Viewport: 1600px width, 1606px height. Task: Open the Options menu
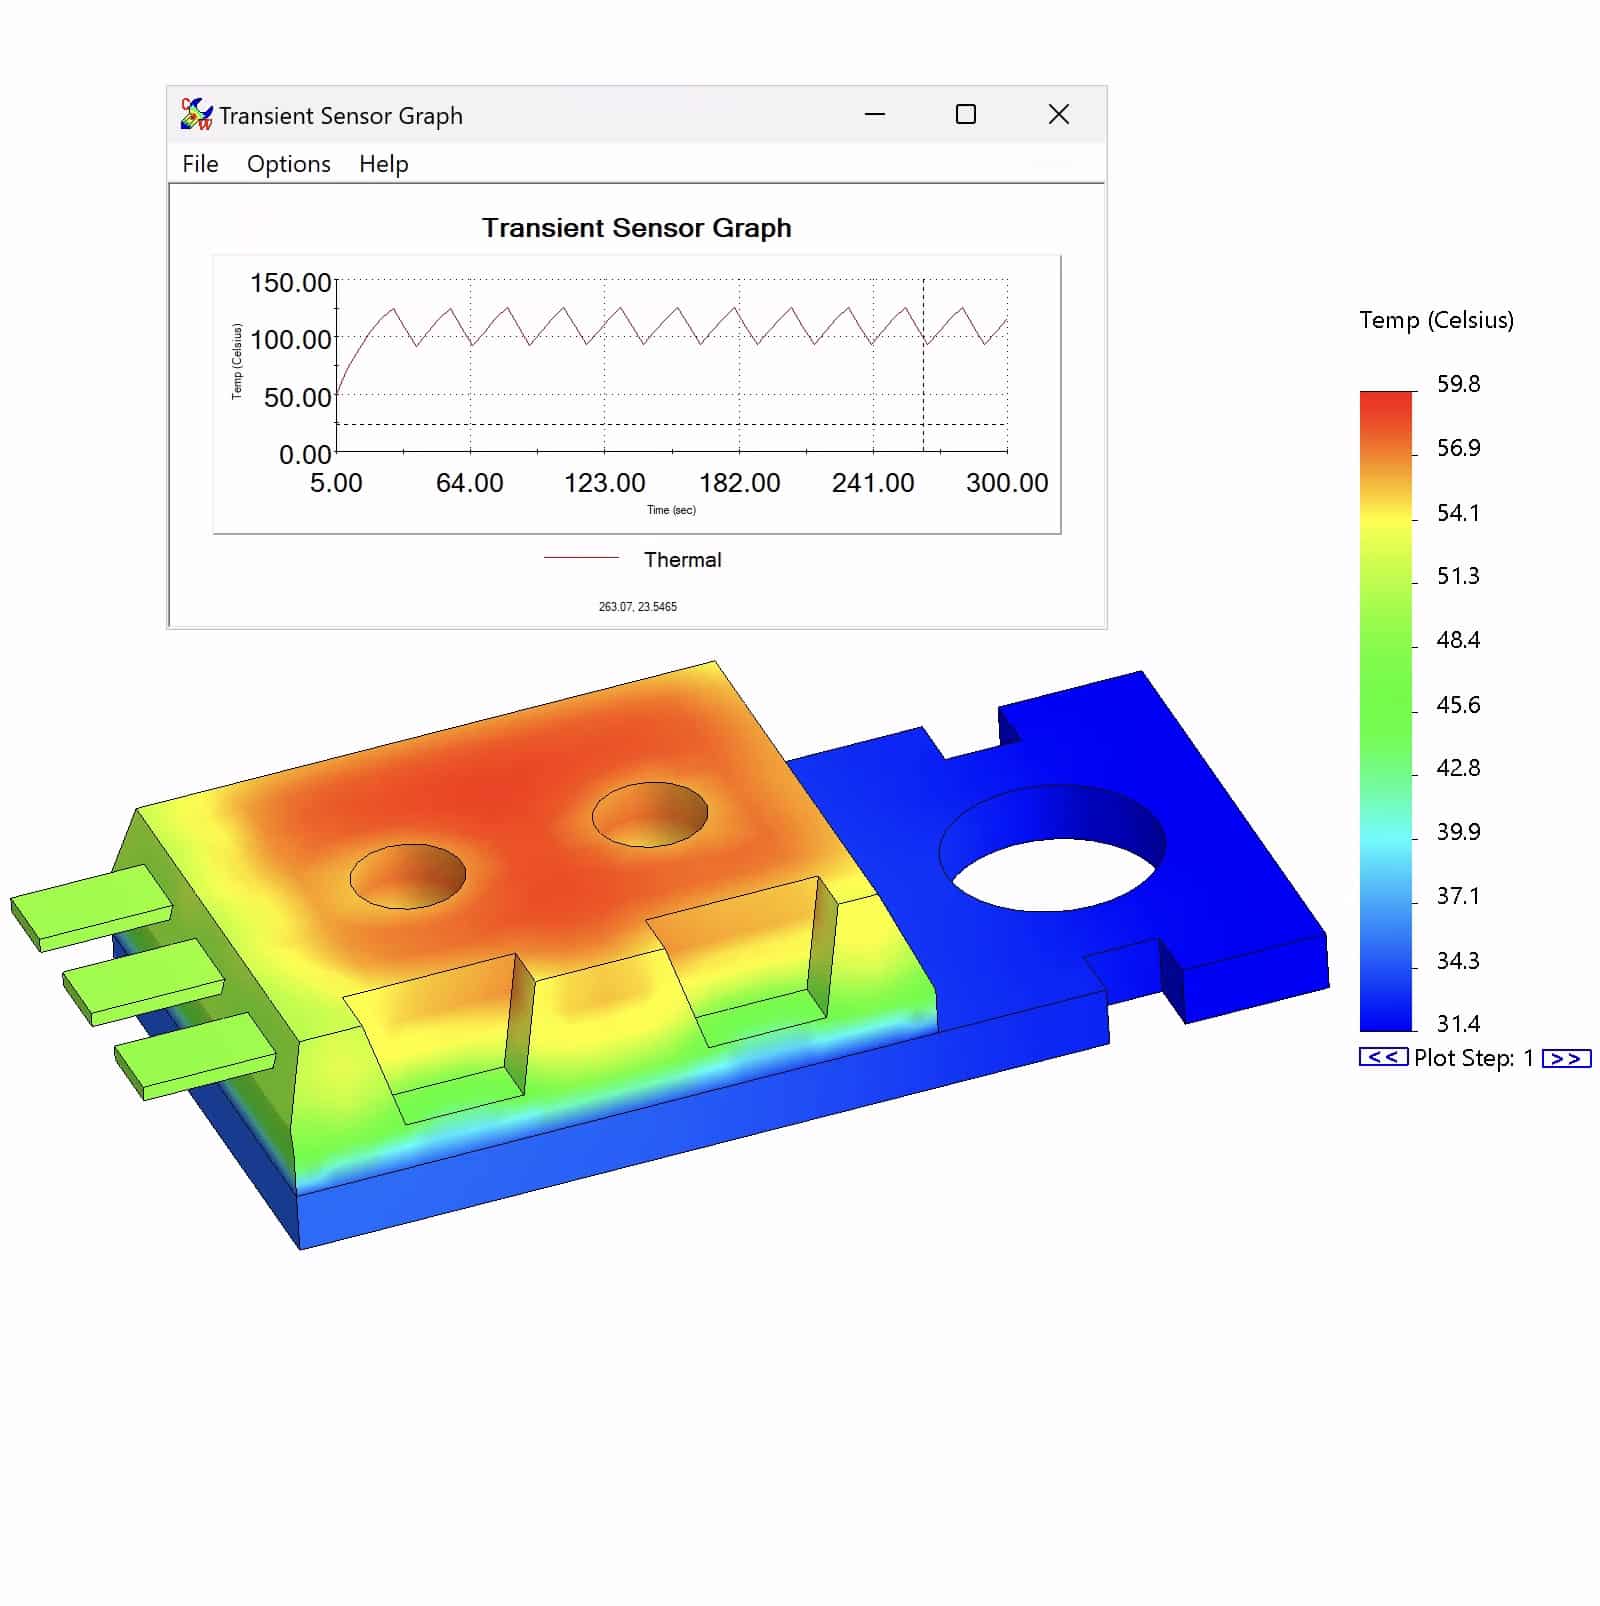tap(288, 164)
